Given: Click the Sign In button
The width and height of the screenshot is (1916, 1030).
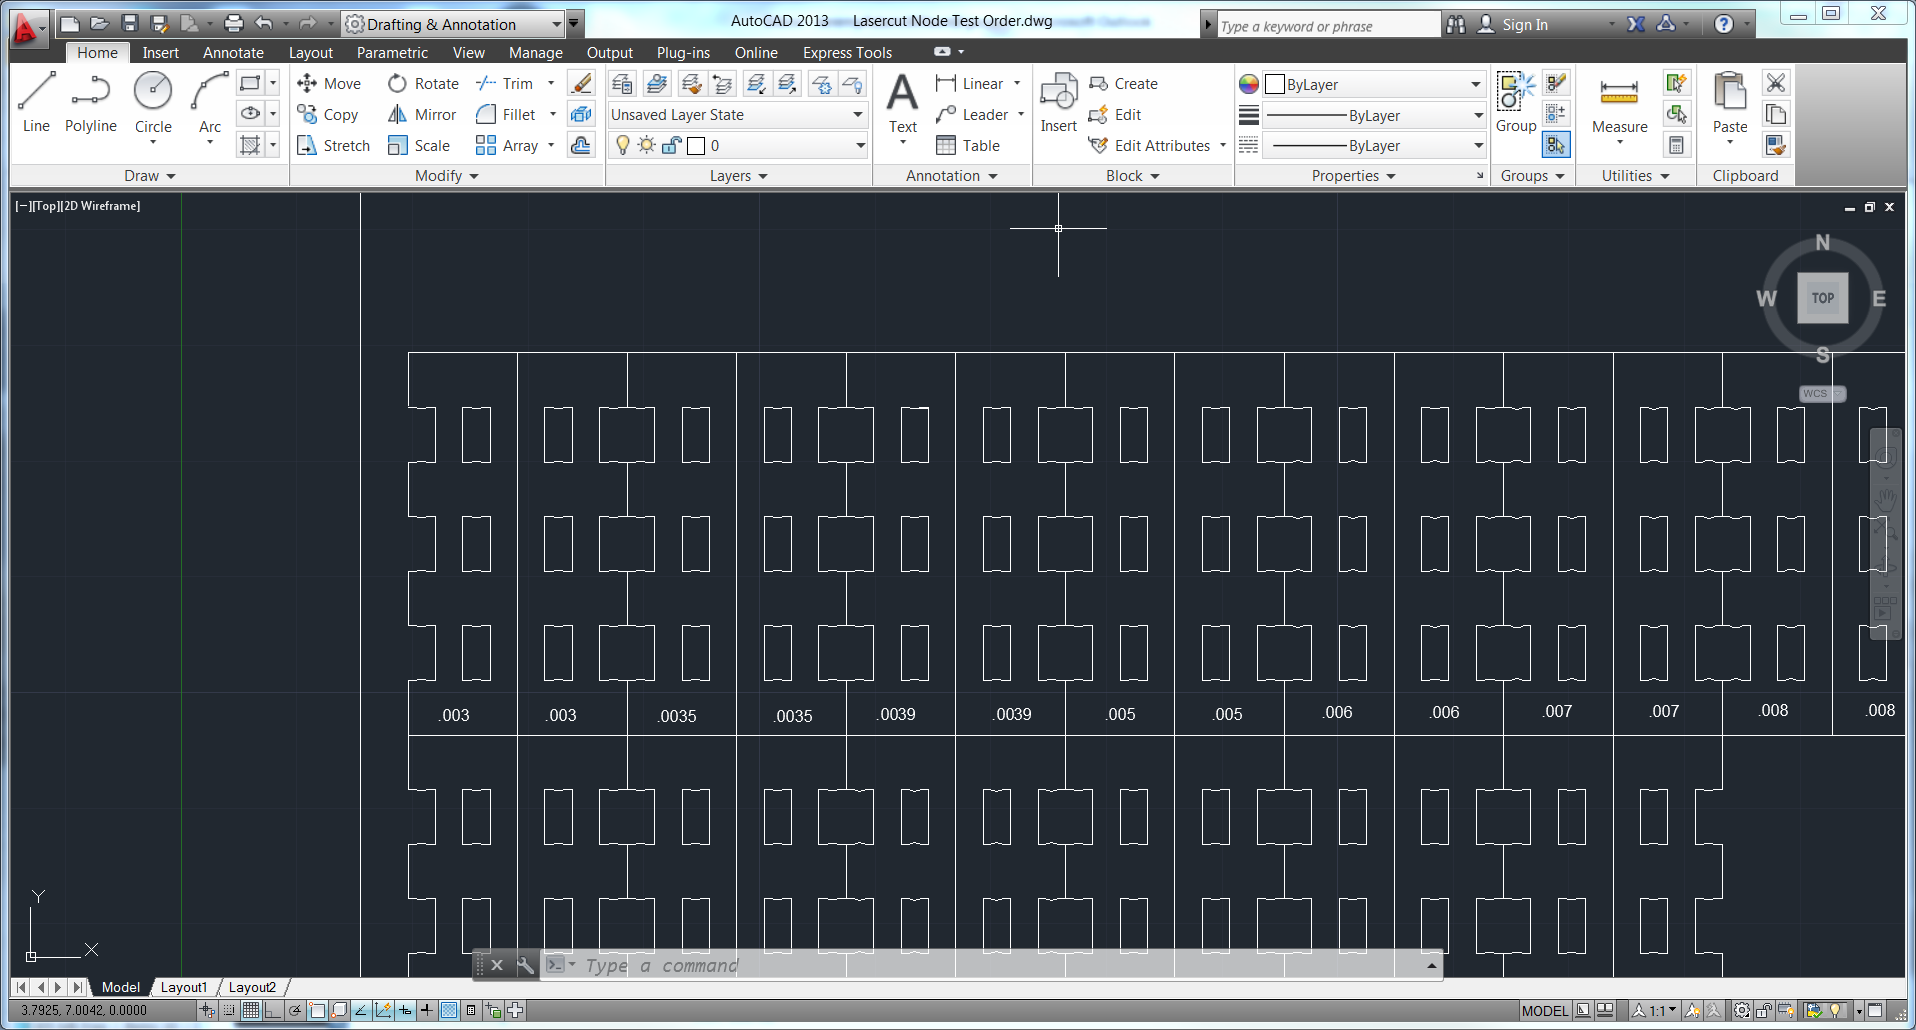Looking at the screenshot, I should 1523,25.
